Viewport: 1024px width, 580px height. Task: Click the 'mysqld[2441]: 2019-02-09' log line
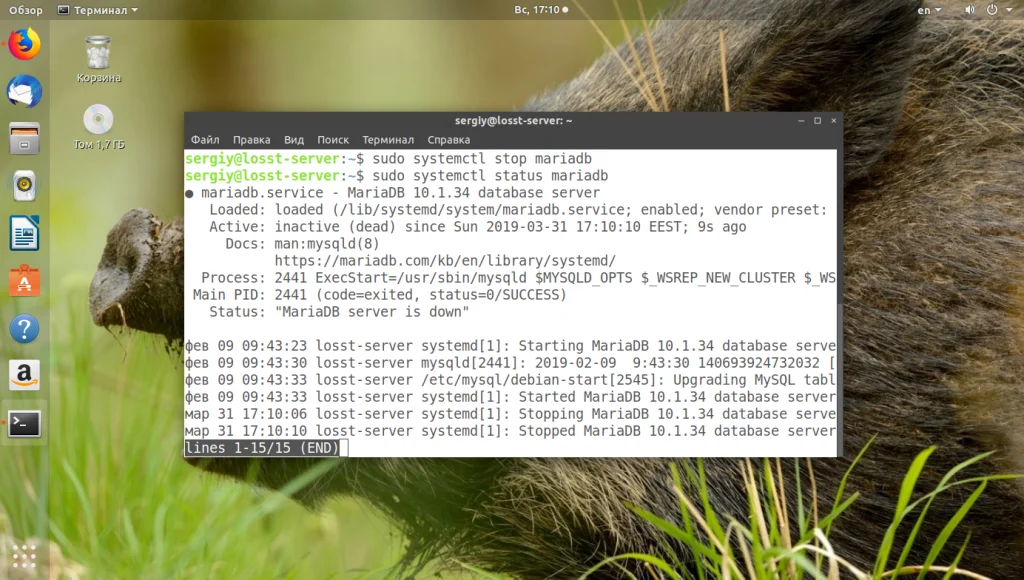pos(510,363)
